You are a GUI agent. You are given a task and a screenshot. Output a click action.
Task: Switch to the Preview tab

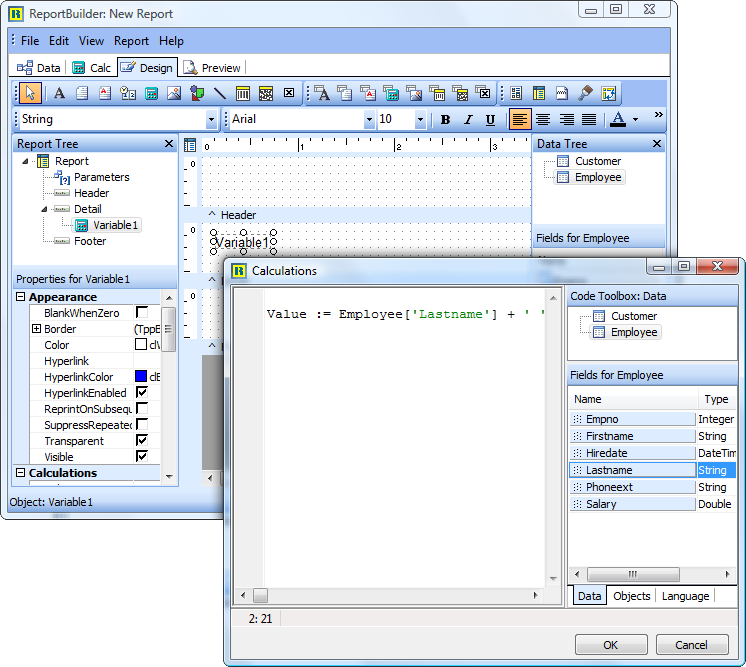[x=212, y=68]
